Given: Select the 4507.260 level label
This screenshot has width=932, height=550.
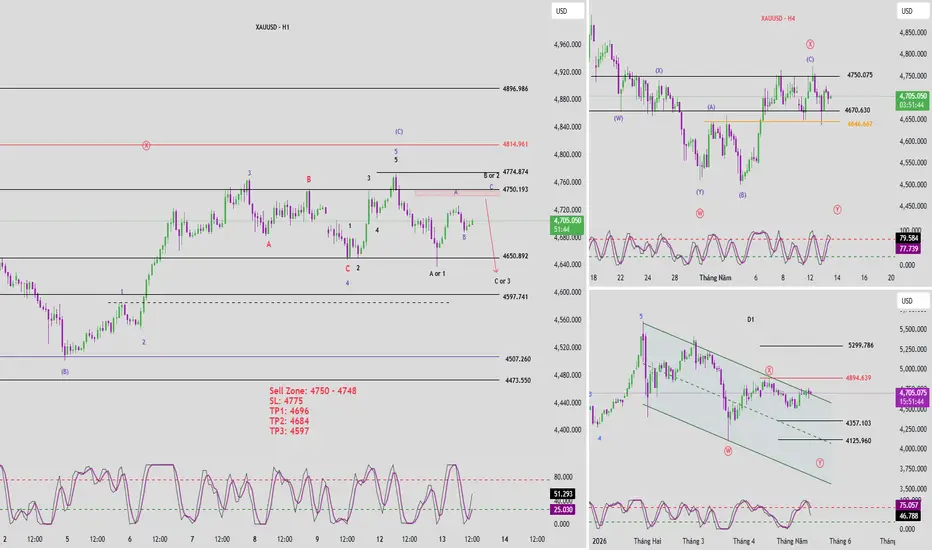Looking at the screenshot, I should tap(518, 359).
